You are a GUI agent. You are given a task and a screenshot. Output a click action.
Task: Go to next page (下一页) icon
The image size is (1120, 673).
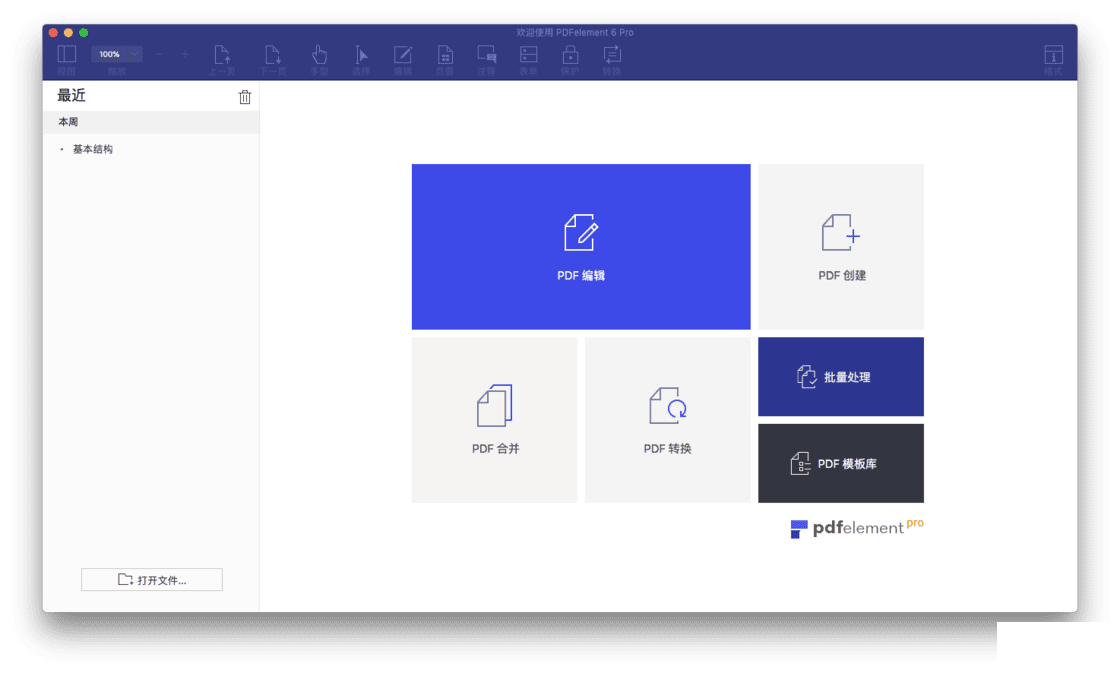click(x=272, y=54)
